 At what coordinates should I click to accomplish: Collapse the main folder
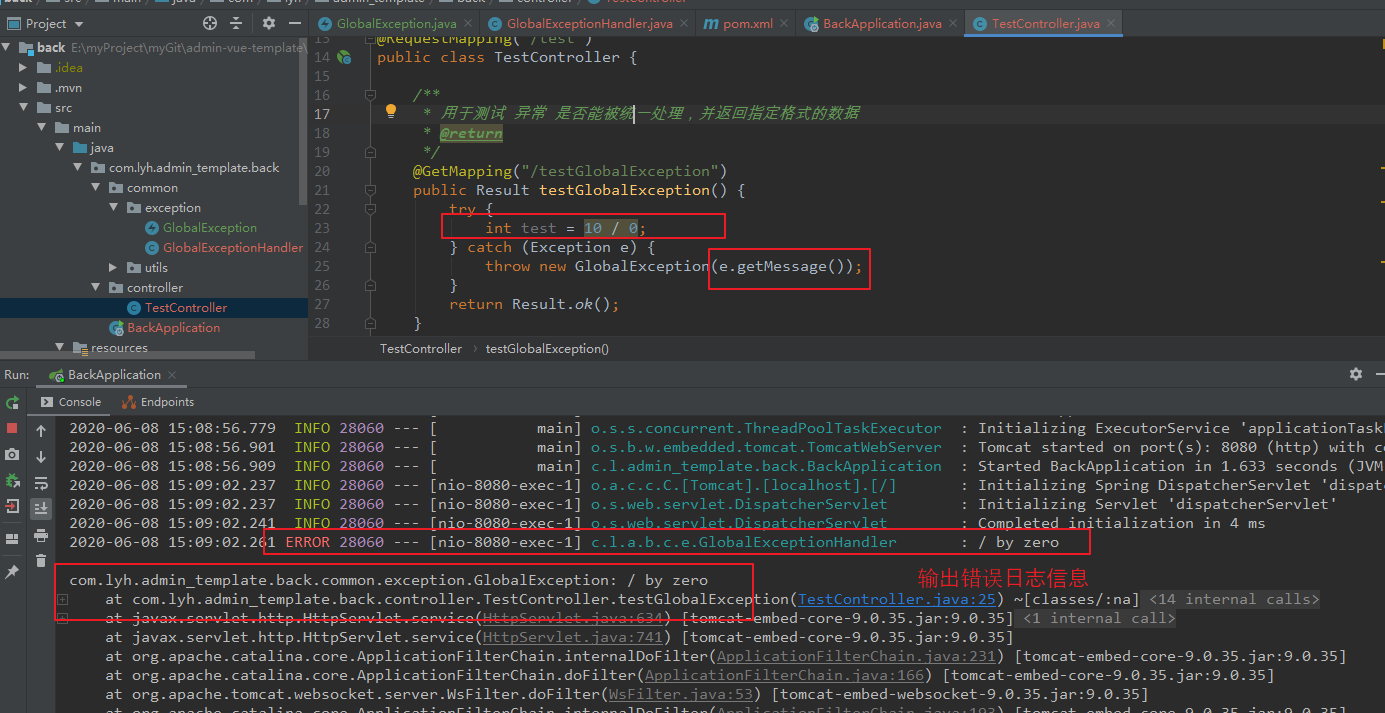point(43,127)
